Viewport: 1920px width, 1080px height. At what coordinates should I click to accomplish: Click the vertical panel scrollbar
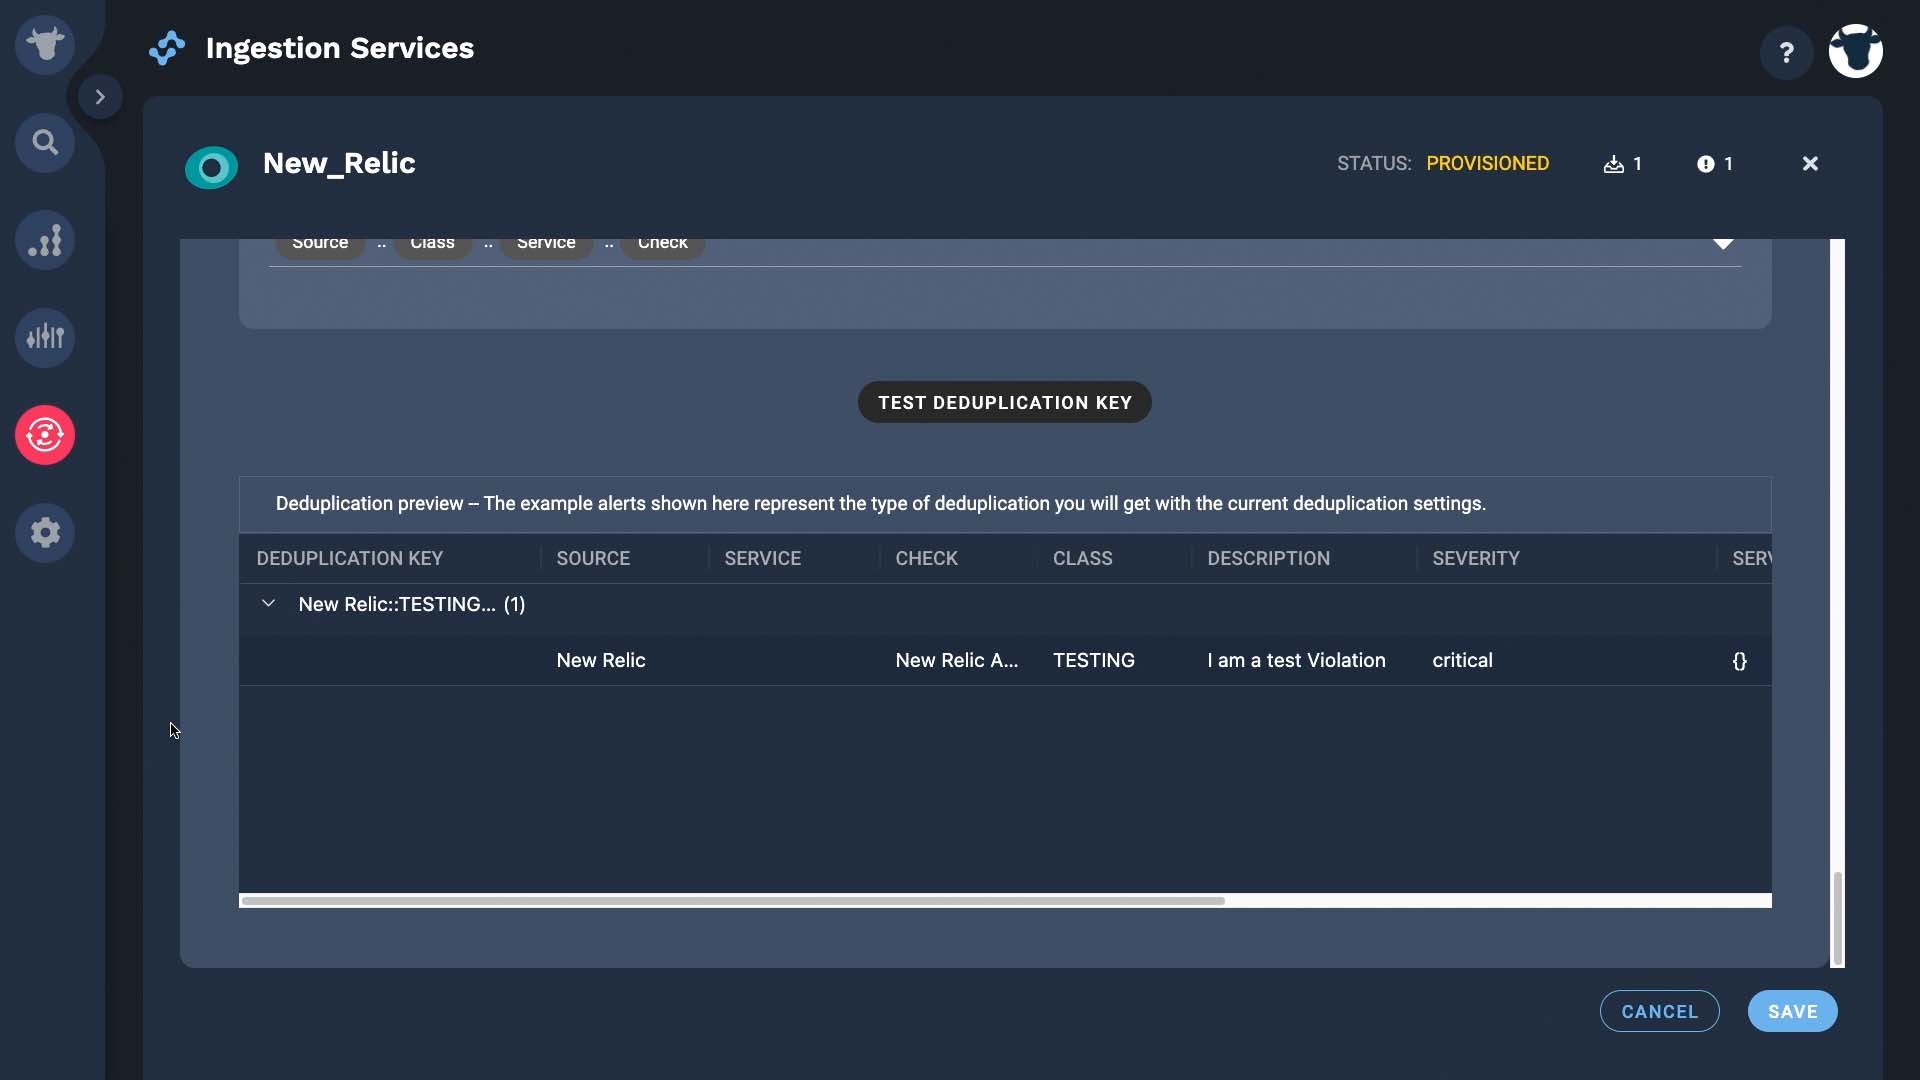point(1838,918)
